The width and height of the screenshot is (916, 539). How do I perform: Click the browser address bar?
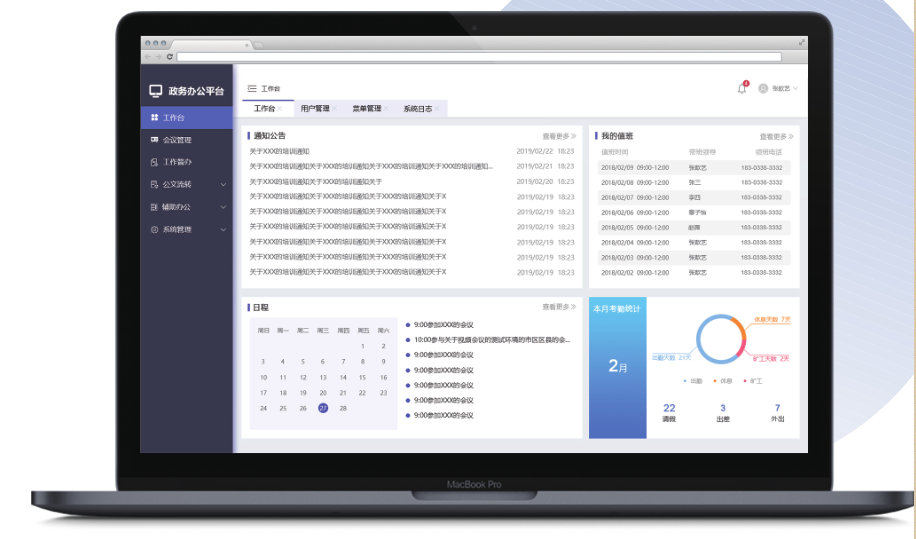pyautogui.click(x=479, y=57)
